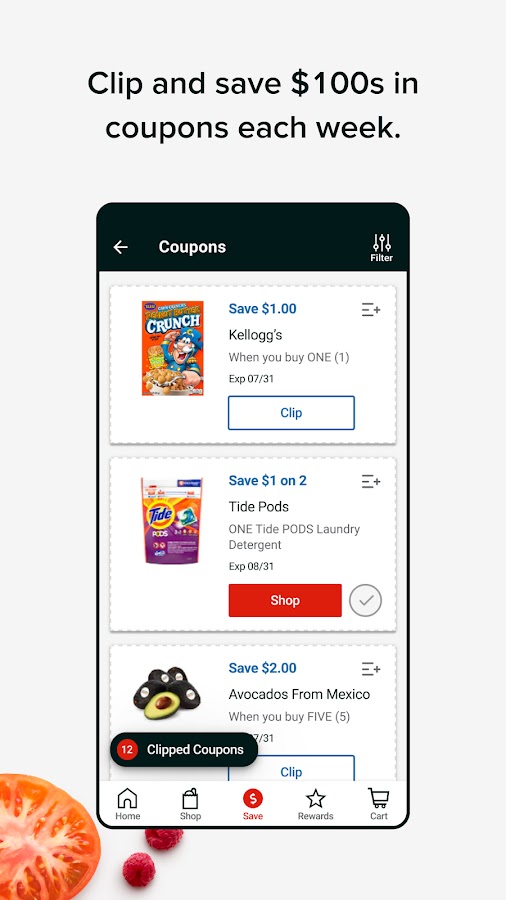Screen dimensions: 506x900
Task: Tap the avocados product image
Action: (167, 693)
